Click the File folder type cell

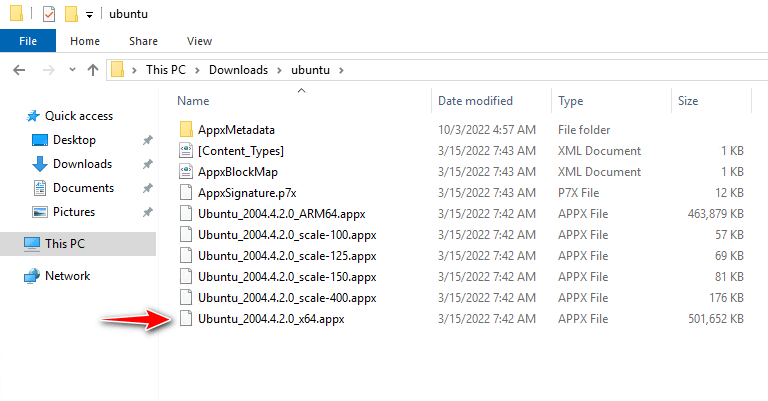584,130
